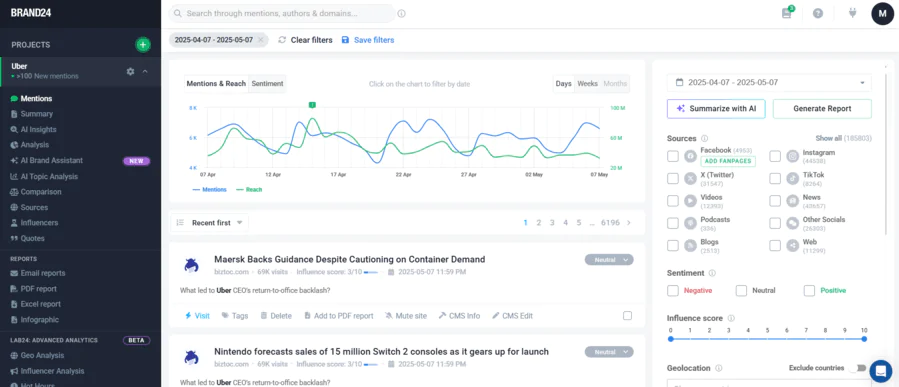Open the notifications icon with green badge
This screenshot has width=899, height=387.
pyautogui.click(x=787, y=13)
